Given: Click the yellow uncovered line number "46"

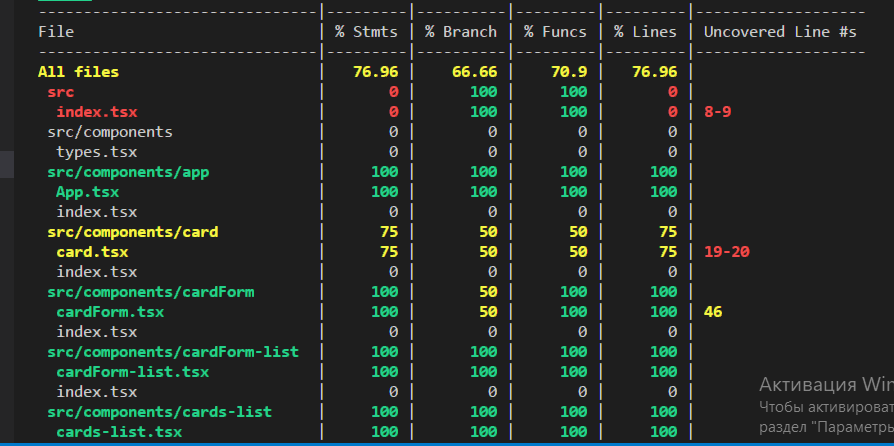Looking at the screenshot, I should pos(713,312).
